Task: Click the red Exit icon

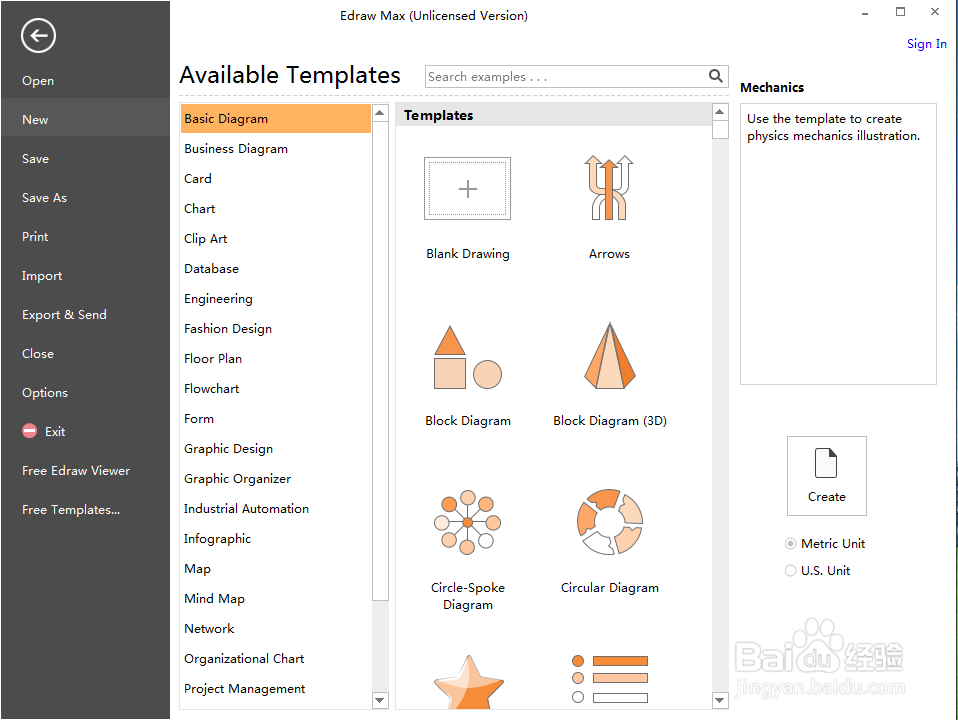Action: pos(29,431)
